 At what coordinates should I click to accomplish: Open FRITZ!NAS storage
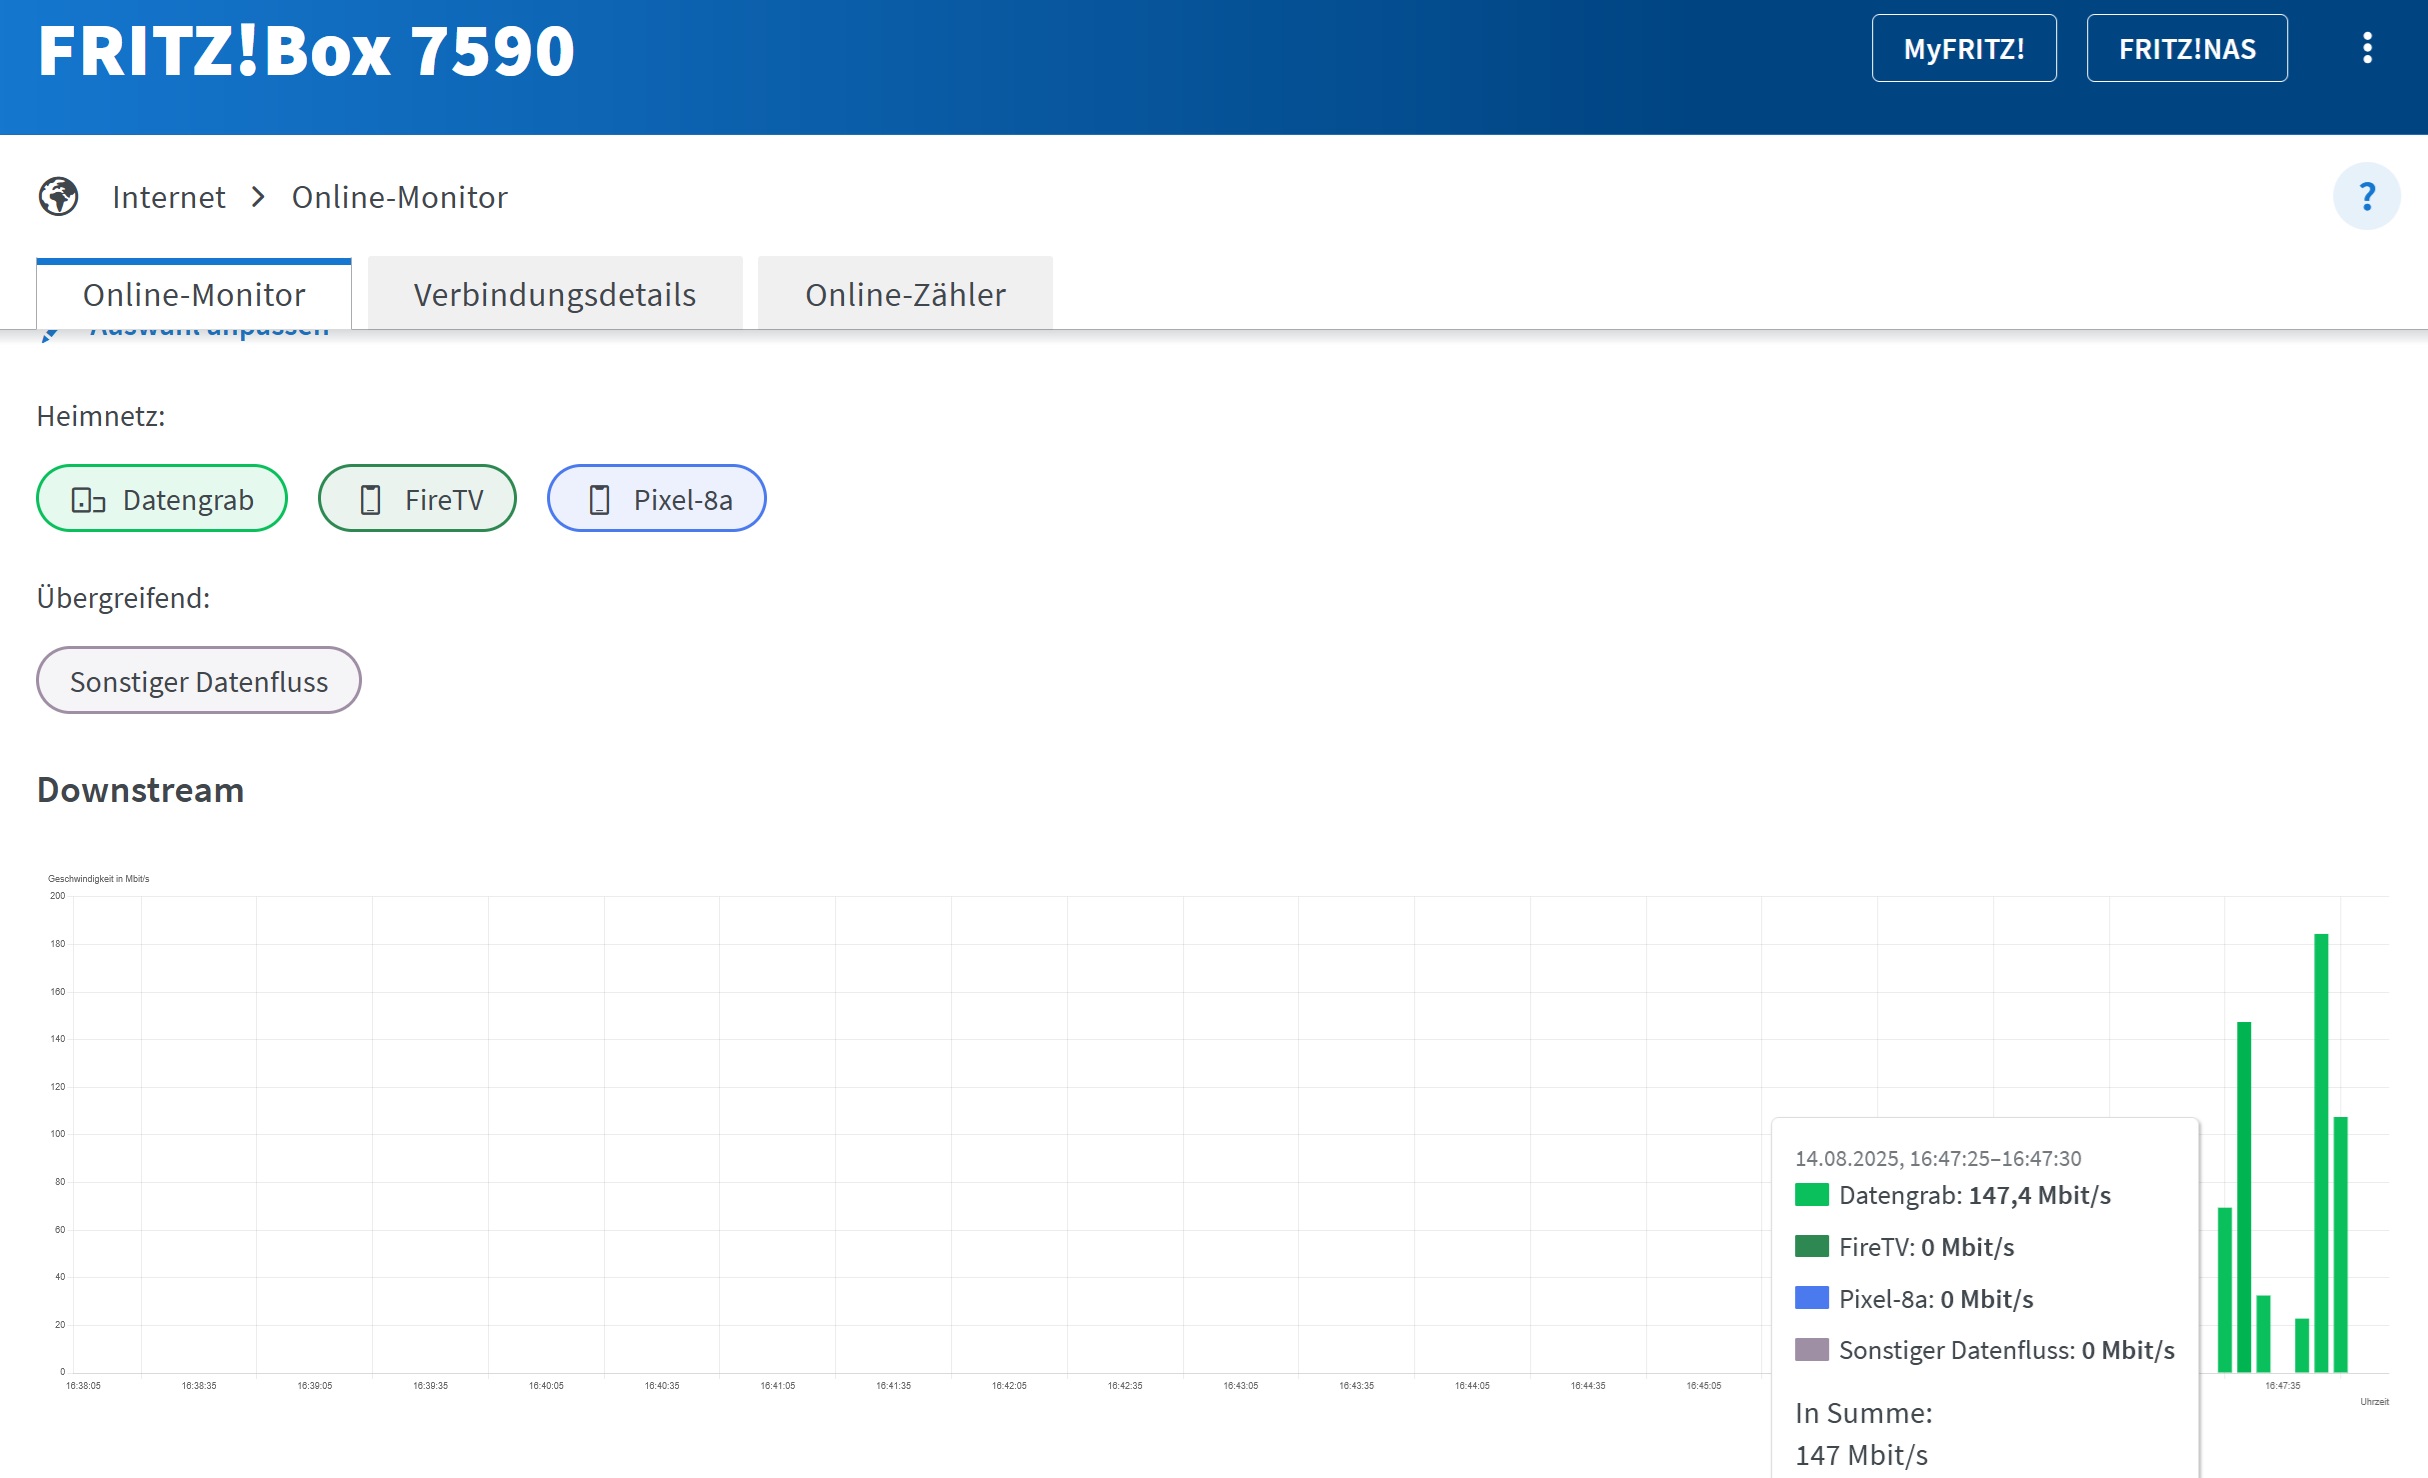(2186, 48)
